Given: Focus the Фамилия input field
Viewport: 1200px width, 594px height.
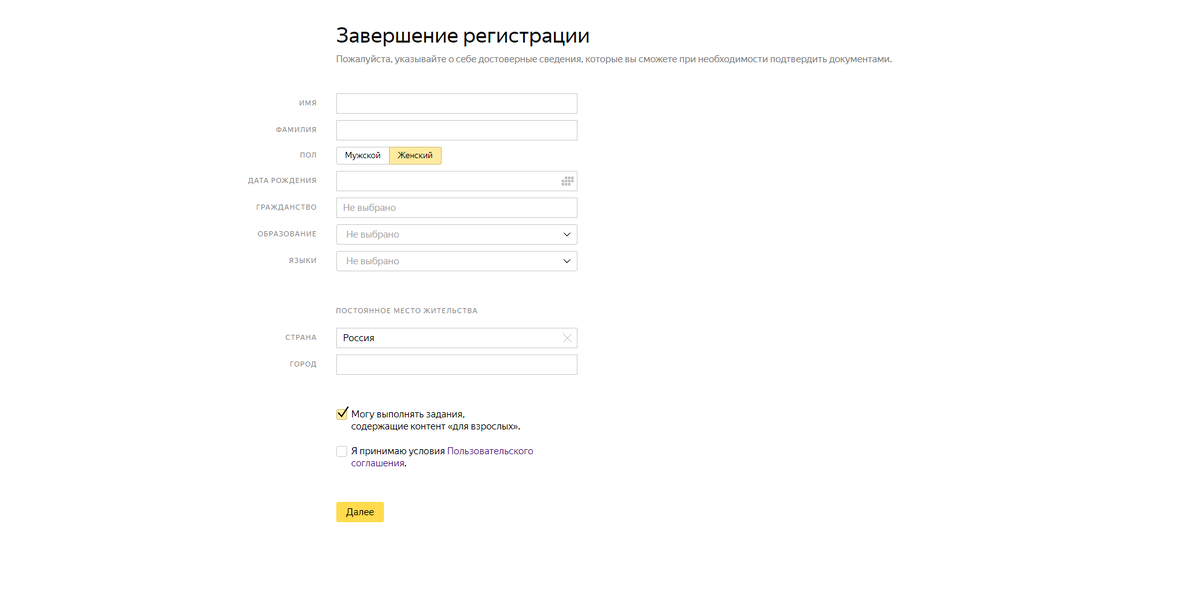Looking at the screenshot, I should pos(456,129).
